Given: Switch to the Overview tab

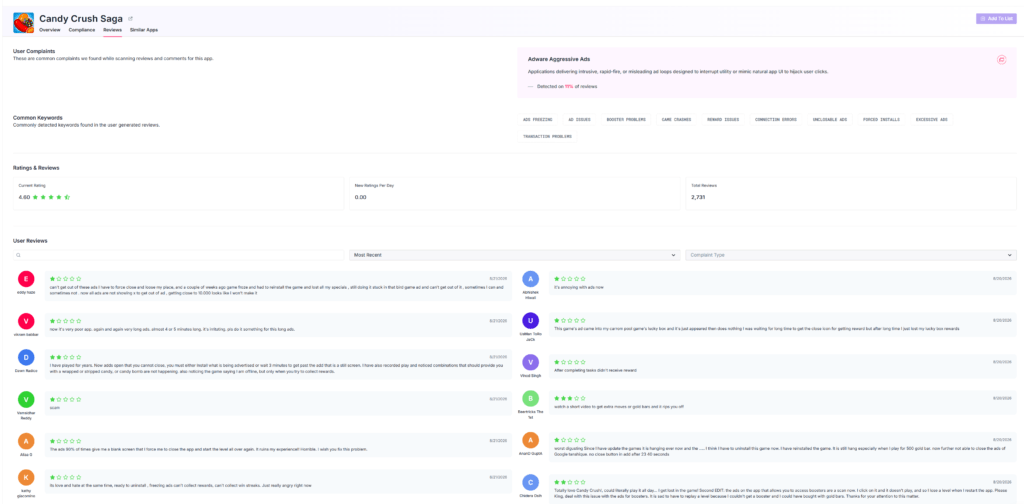Looking at the screenshot, I should point(50,30).
